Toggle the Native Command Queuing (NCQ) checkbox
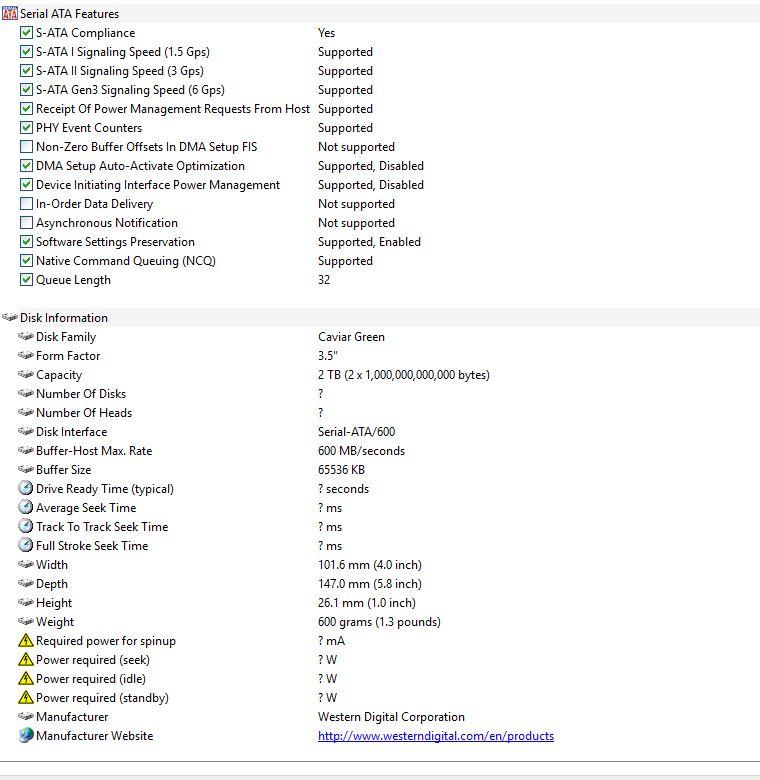Viewport: 760px width, 780px height. [x=26, y=261]
